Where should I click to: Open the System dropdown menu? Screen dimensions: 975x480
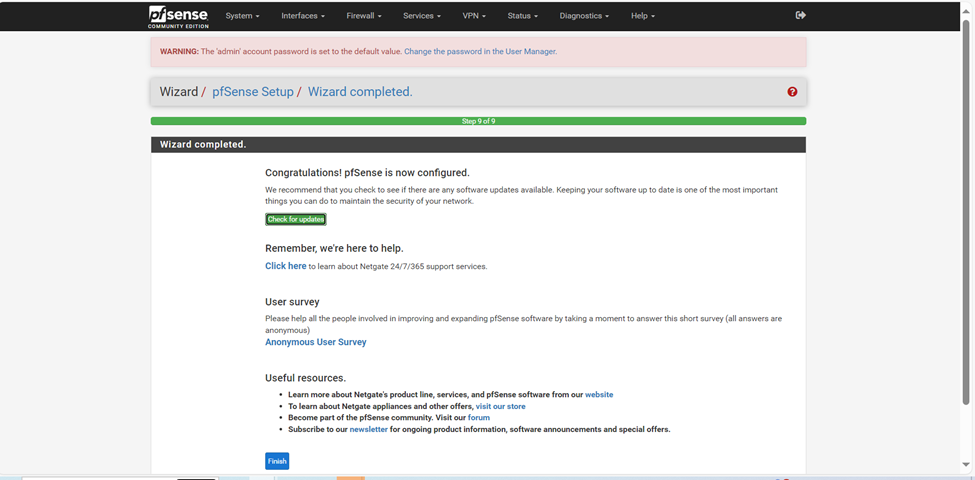tap(242, 16)
